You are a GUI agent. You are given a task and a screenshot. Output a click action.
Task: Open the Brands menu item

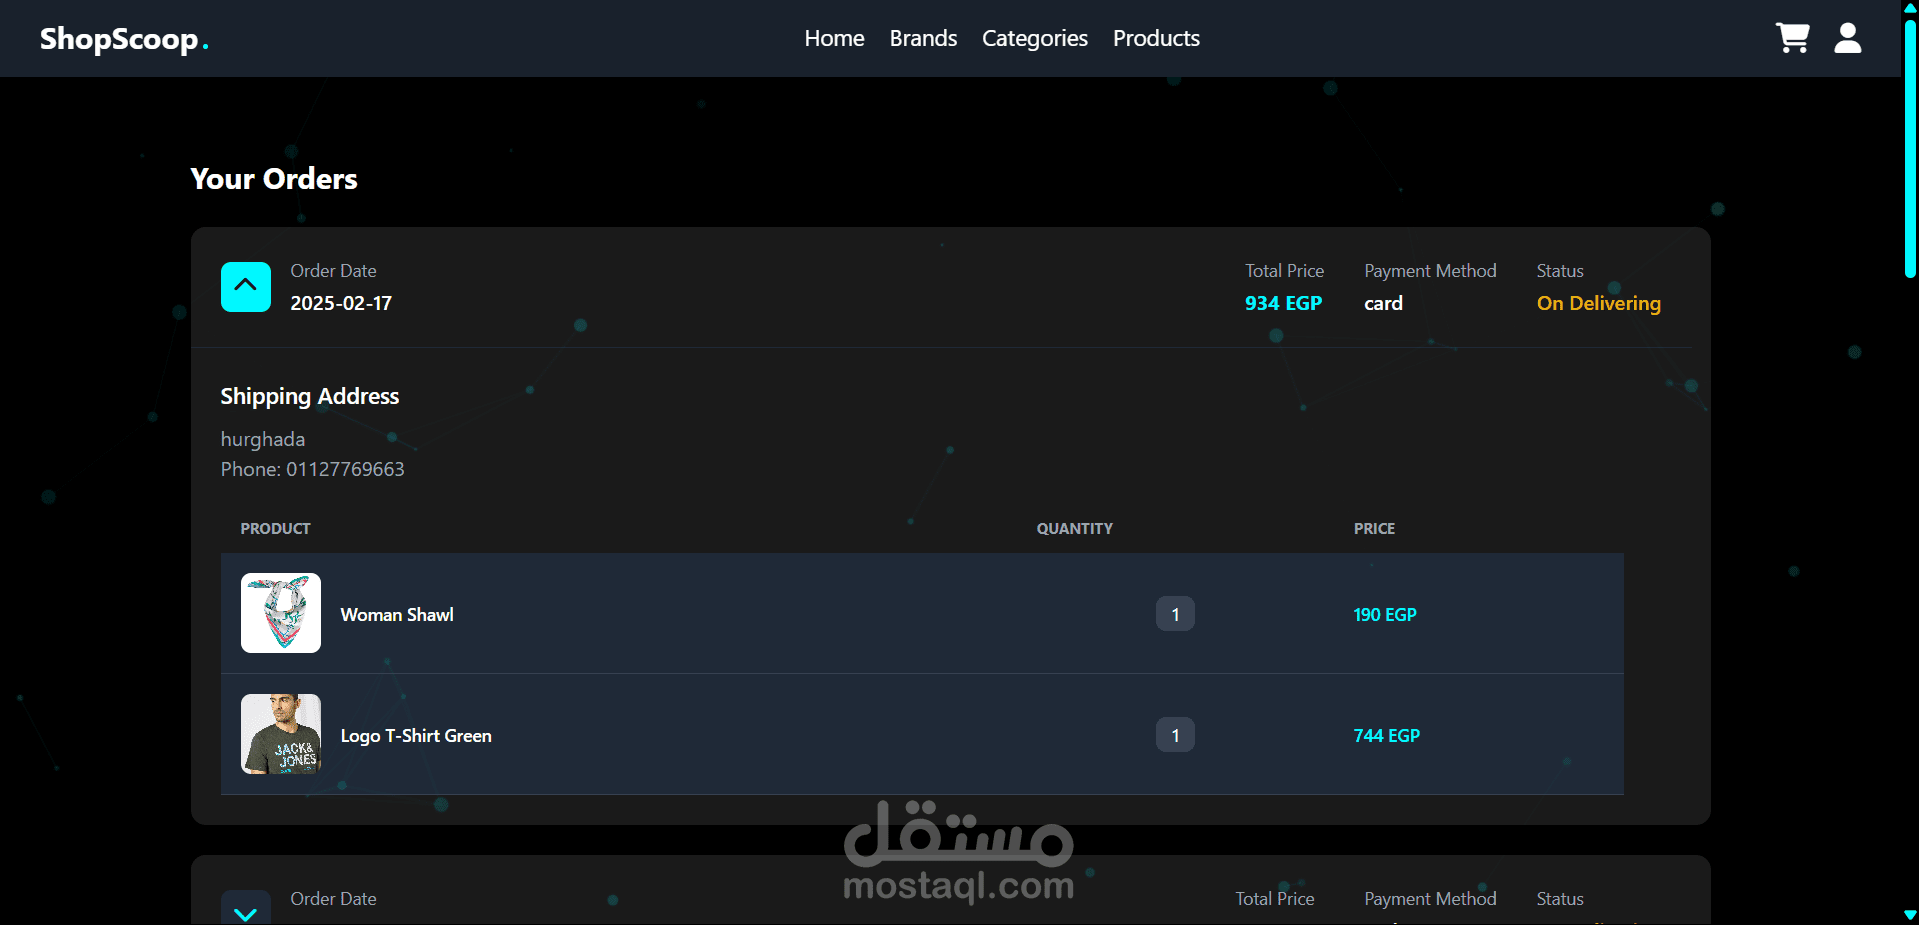[x=923, y=38]
